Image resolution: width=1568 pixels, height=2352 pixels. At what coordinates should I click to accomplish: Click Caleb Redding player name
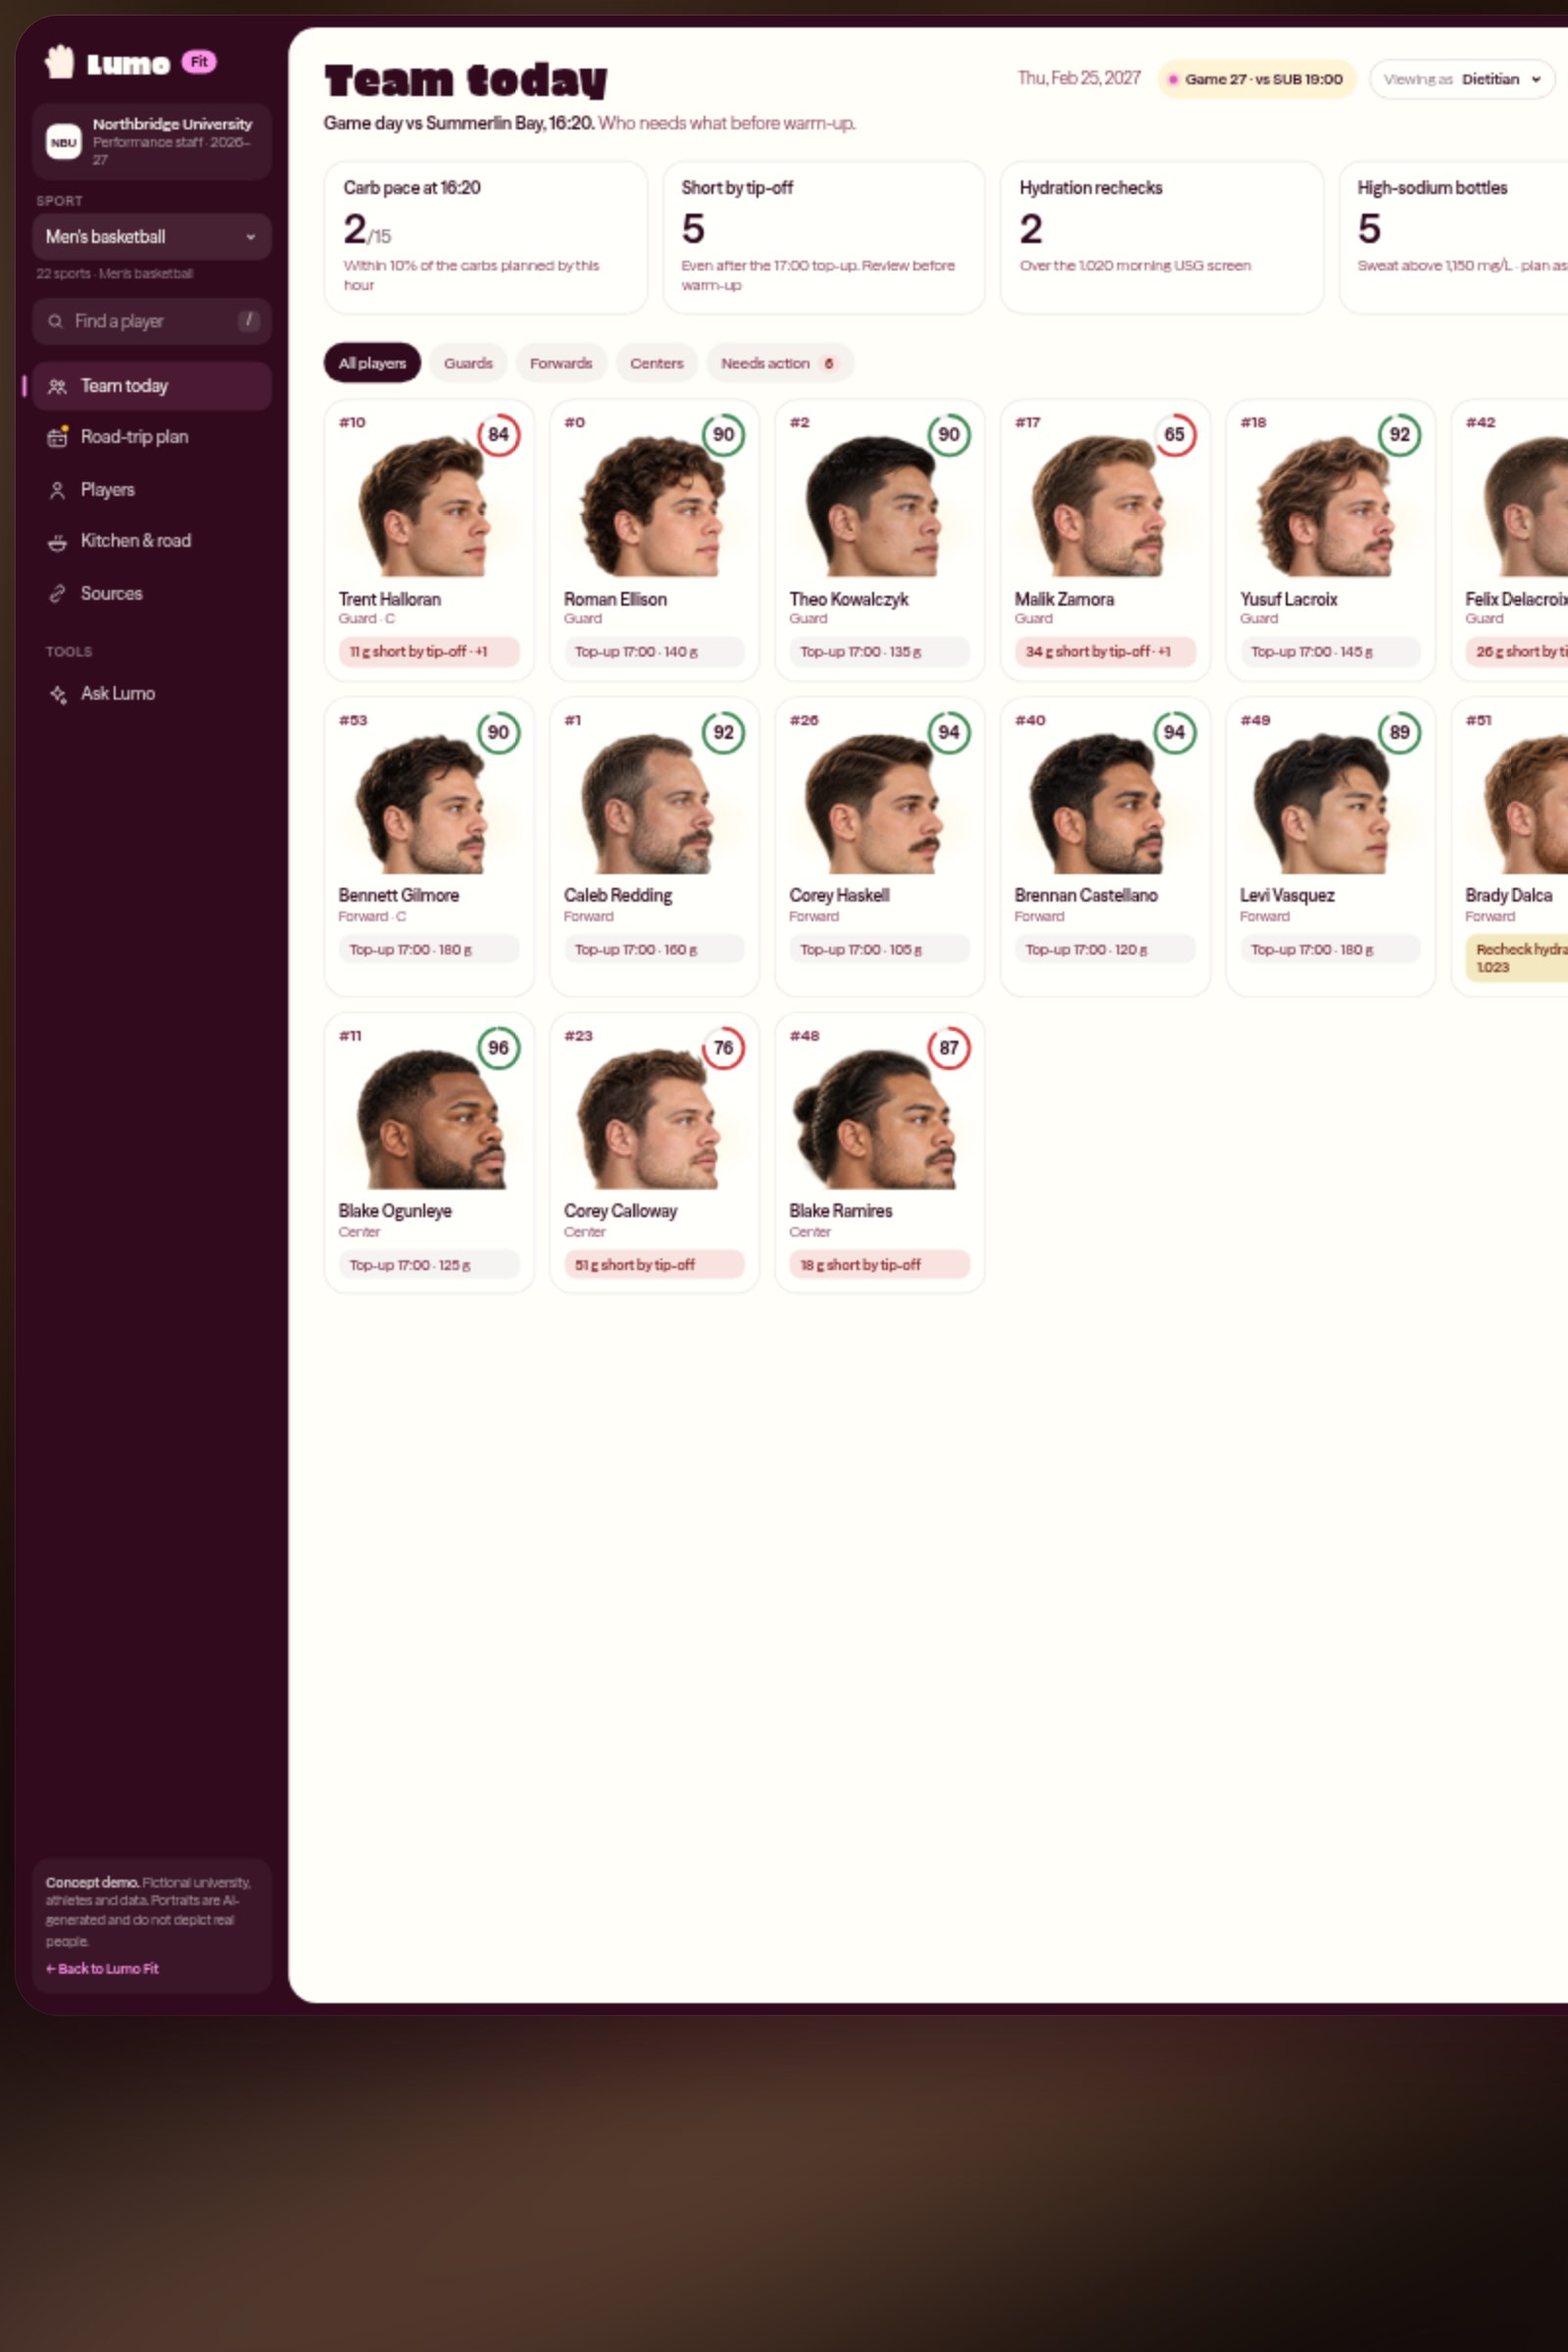click(618, 896)
